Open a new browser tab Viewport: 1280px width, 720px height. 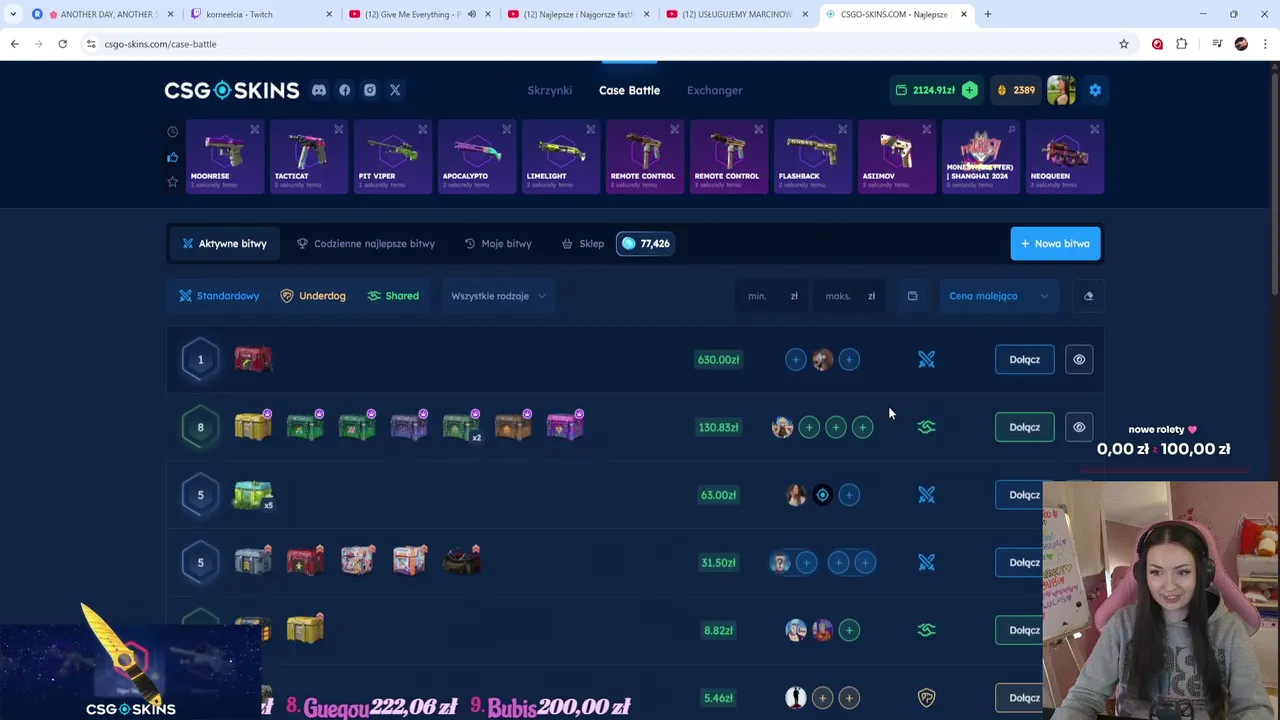(x=987, y=14)
